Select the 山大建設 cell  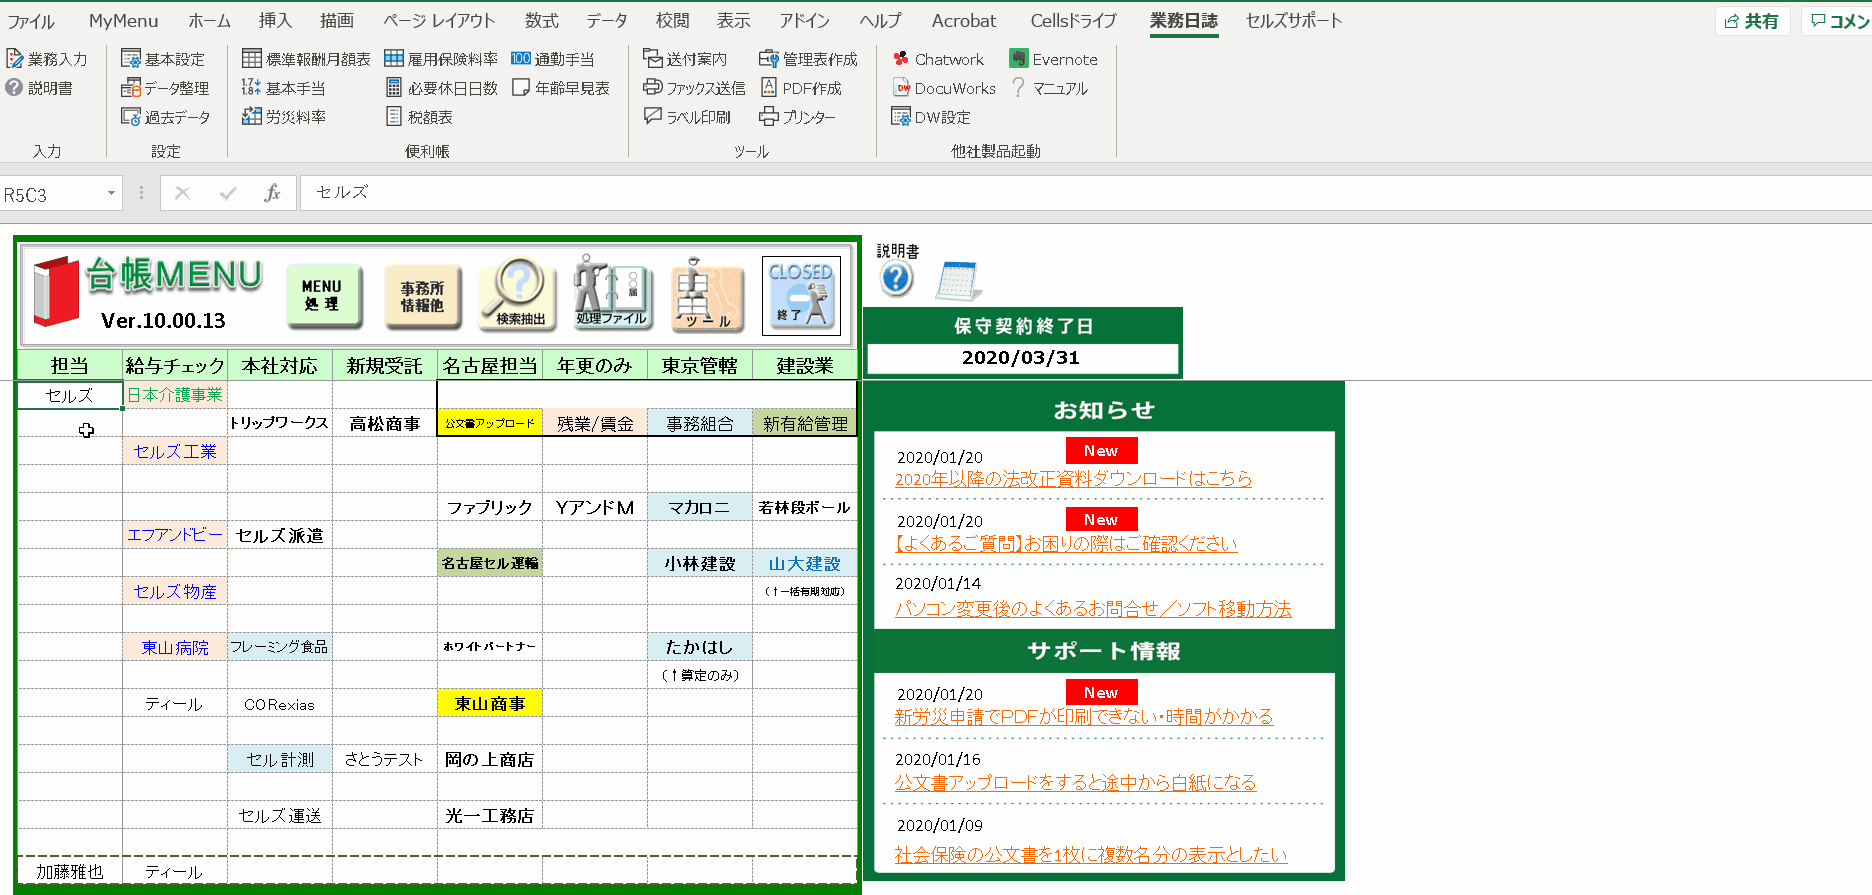coord(804,564)
